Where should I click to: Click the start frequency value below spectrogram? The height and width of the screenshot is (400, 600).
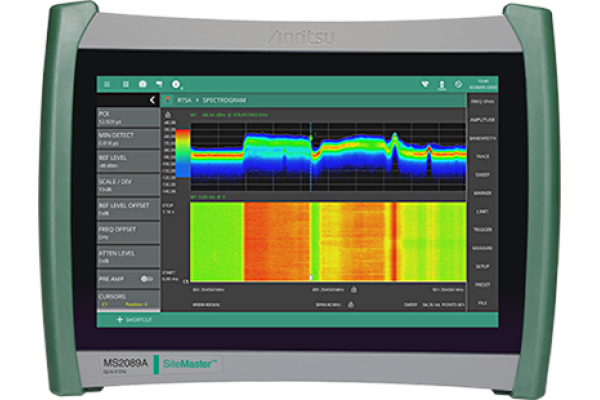209,290
